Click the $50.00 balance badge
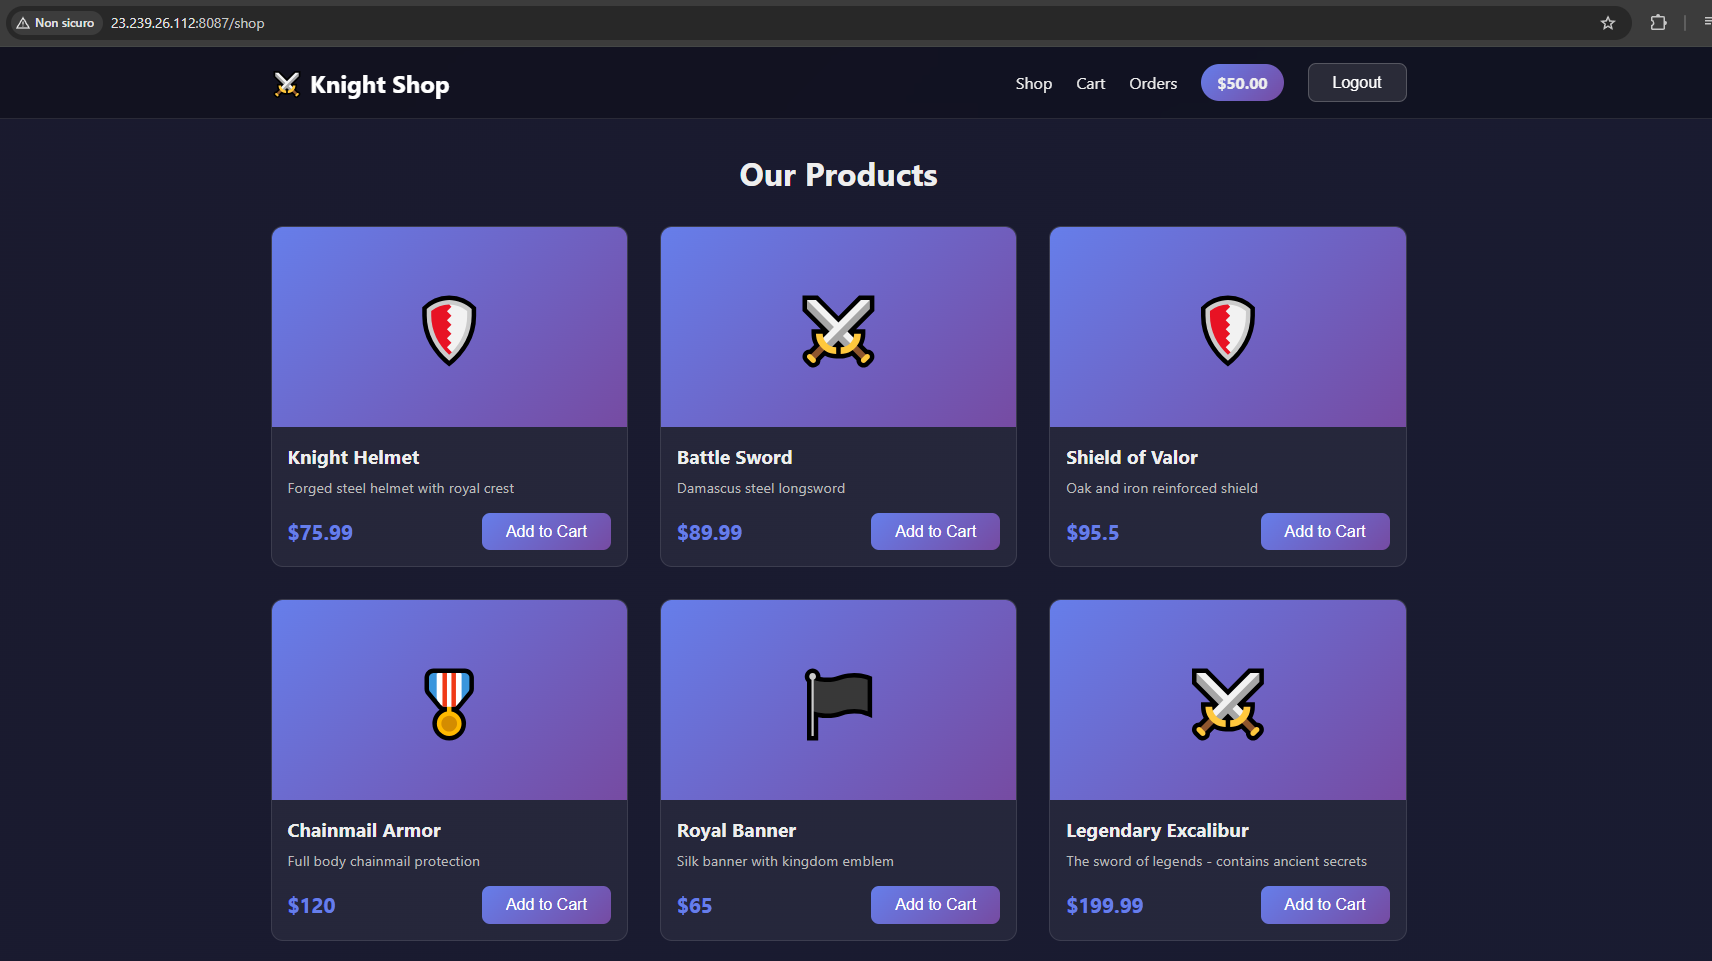Screen dimensions: 1712x961 [x=1242, y=83]
